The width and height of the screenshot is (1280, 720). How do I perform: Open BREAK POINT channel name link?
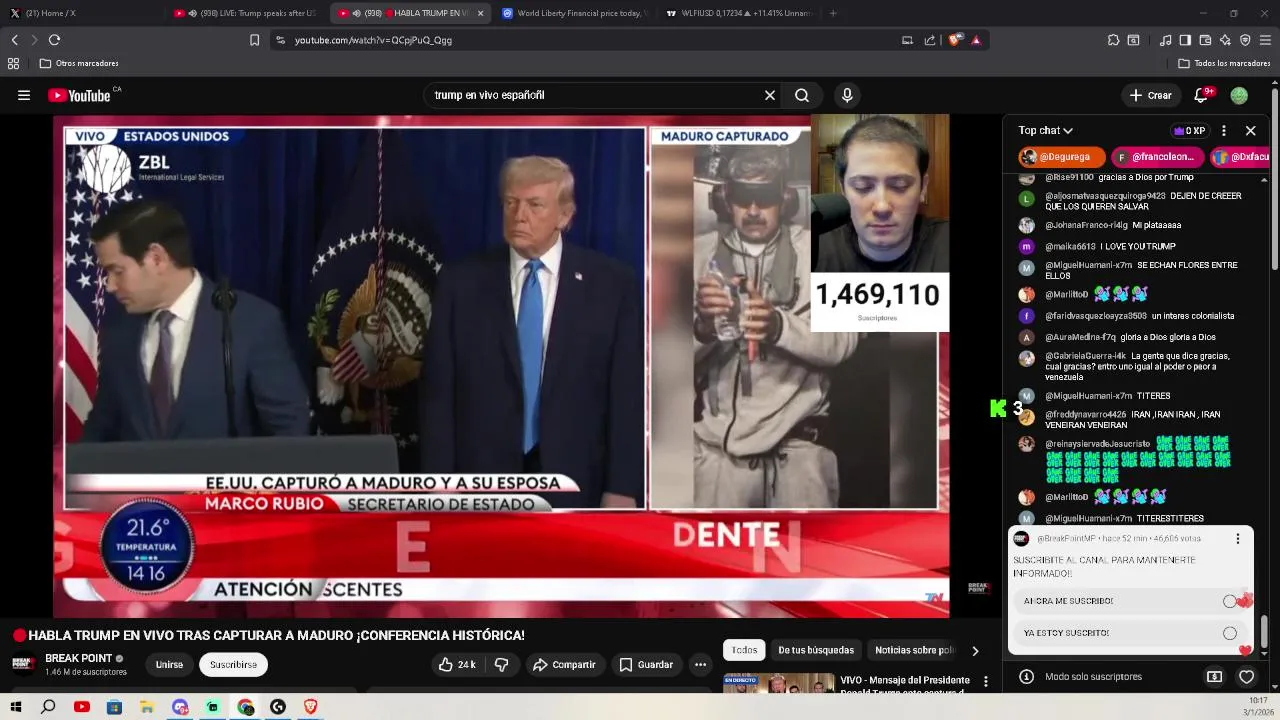(x=78, y=658)
